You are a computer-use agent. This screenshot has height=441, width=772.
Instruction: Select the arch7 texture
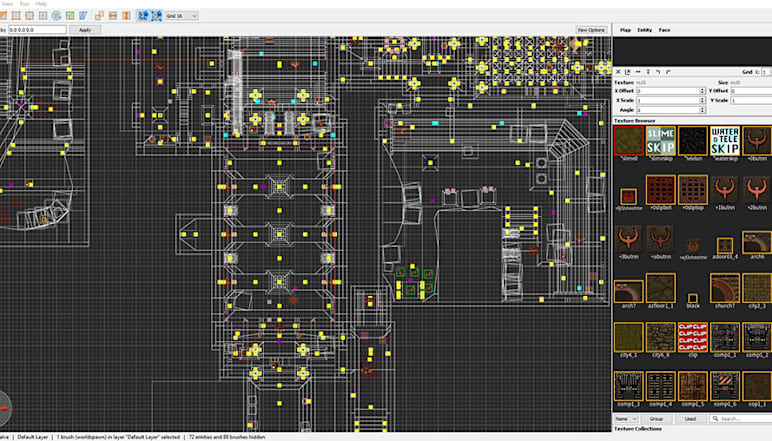point(628,291)
